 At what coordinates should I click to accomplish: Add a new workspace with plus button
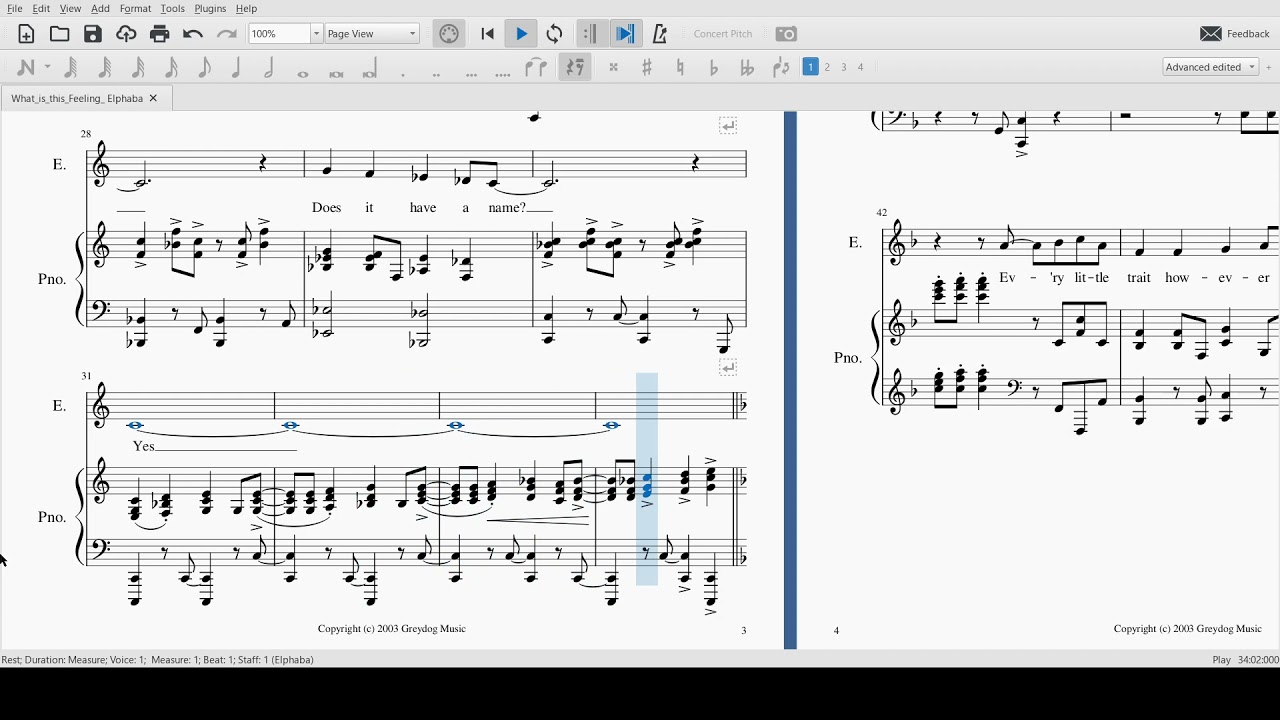pos(1270,67)
